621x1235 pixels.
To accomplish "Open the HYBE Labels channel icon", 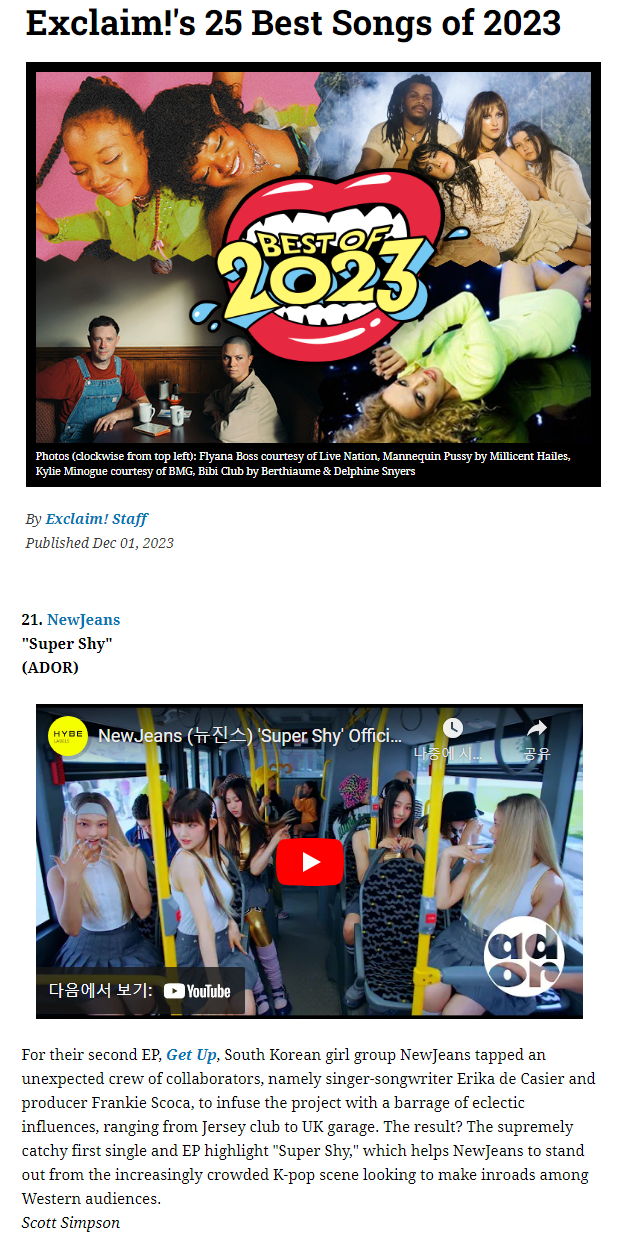I will (x=68, y=736).
